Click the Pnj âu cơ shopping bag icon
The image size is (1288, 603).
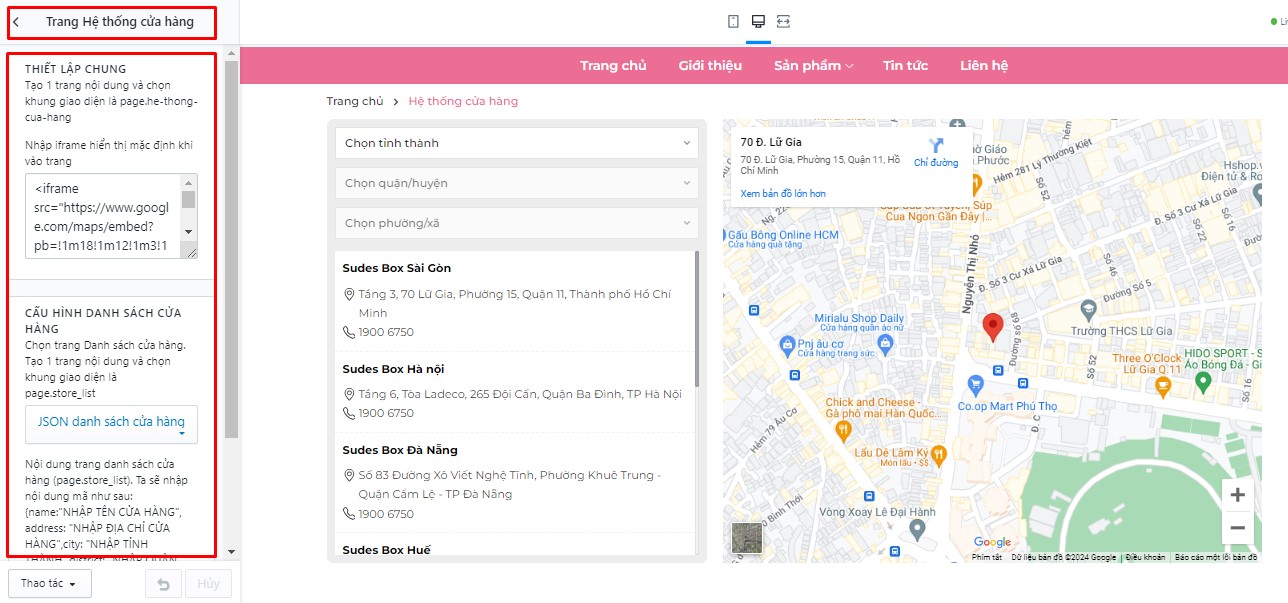point(787,345)
